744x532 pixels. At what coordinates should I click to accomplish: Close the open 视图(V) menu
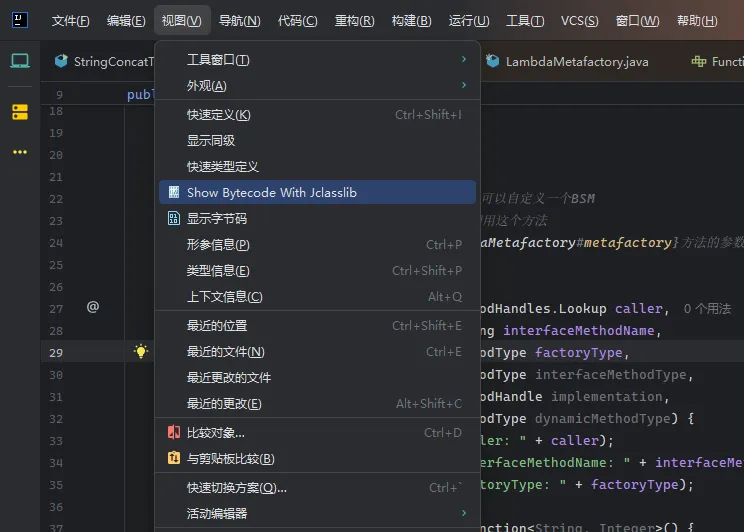(182, 20)
